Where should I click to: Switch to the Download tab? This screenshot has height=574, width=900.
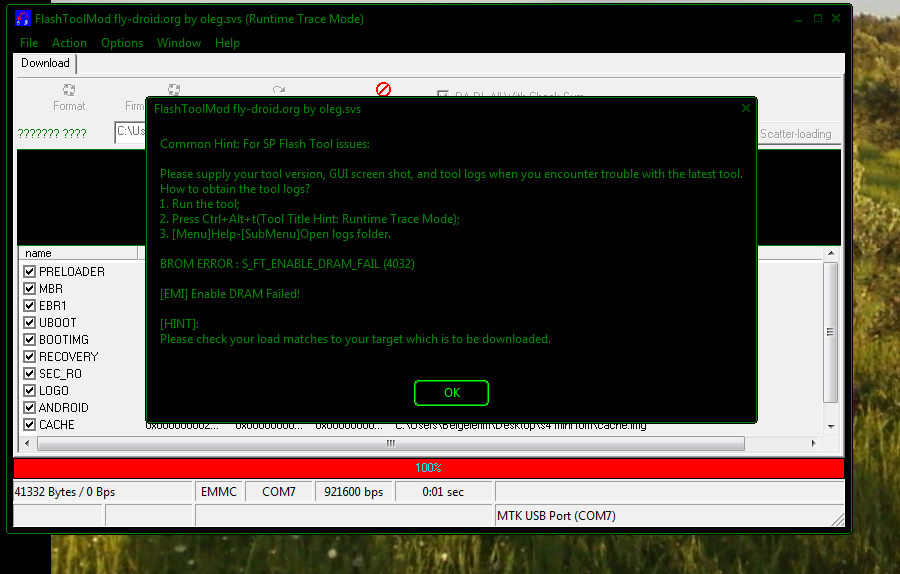tap(45, 63)
